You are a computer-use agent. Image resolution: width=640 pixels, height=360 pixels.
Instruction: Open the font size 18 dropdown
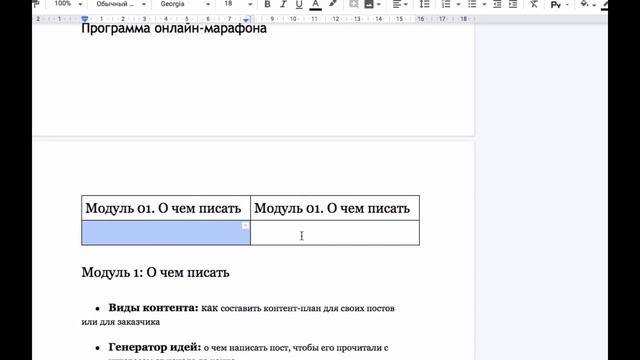(x=238, y=4)
